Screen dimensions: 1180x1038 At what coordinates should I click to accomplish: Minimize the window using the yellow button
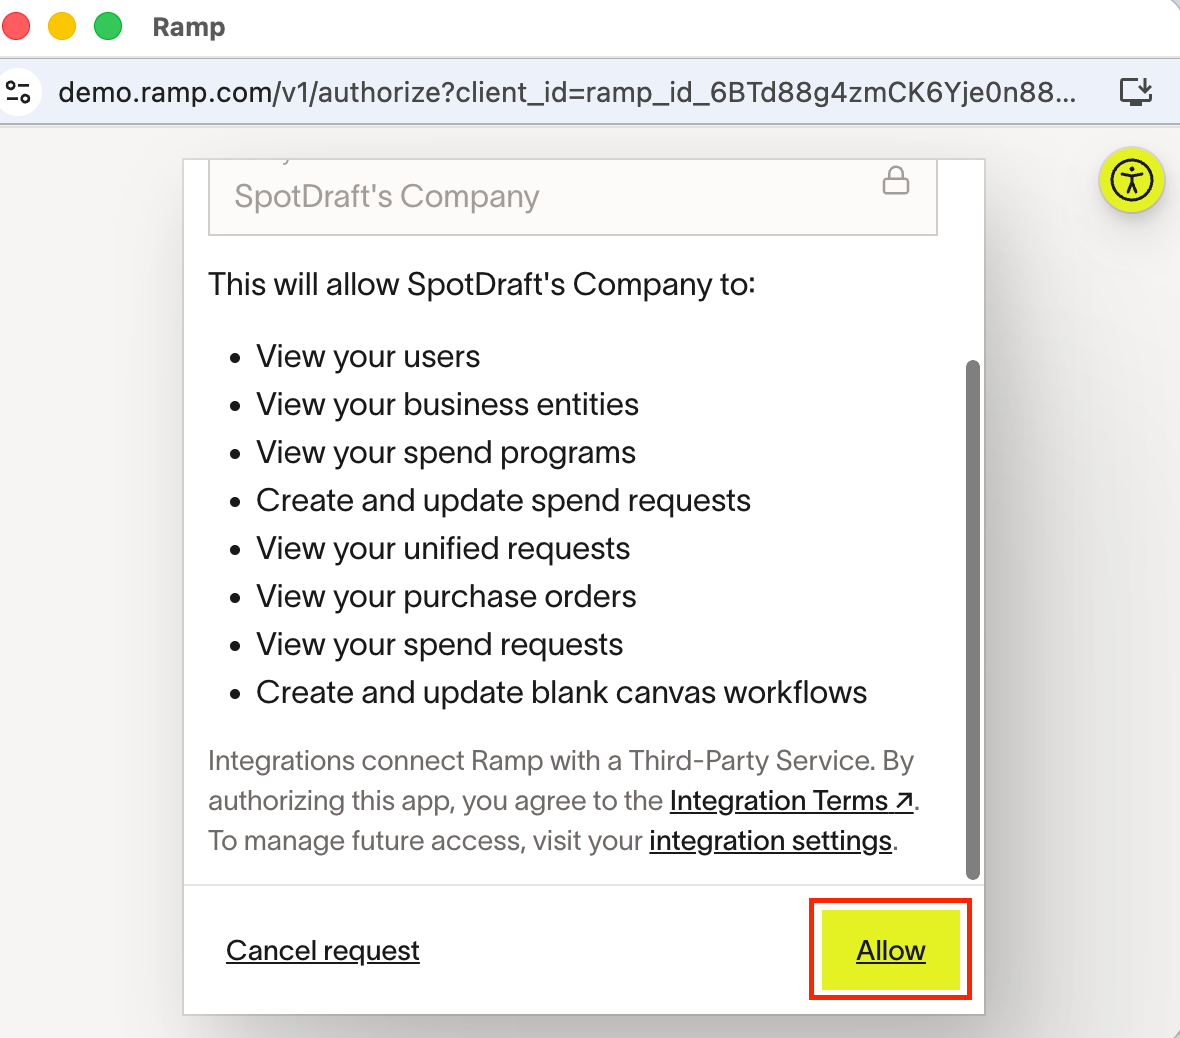[62, 27]
